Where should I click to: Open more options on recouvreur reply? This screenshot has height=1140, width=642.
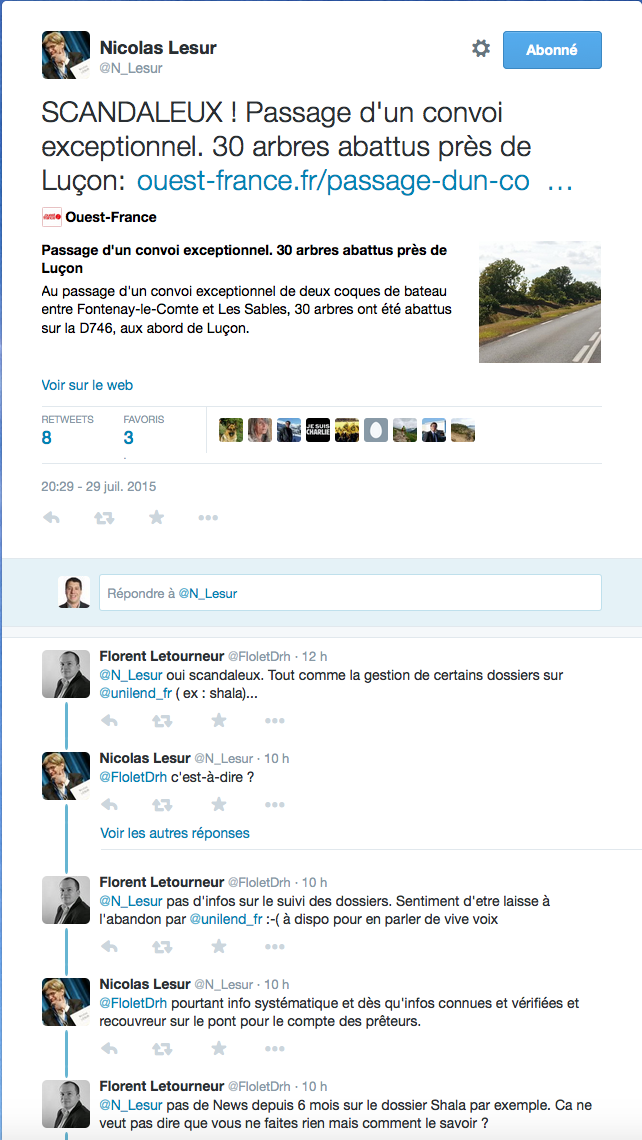coord(274,1049)
